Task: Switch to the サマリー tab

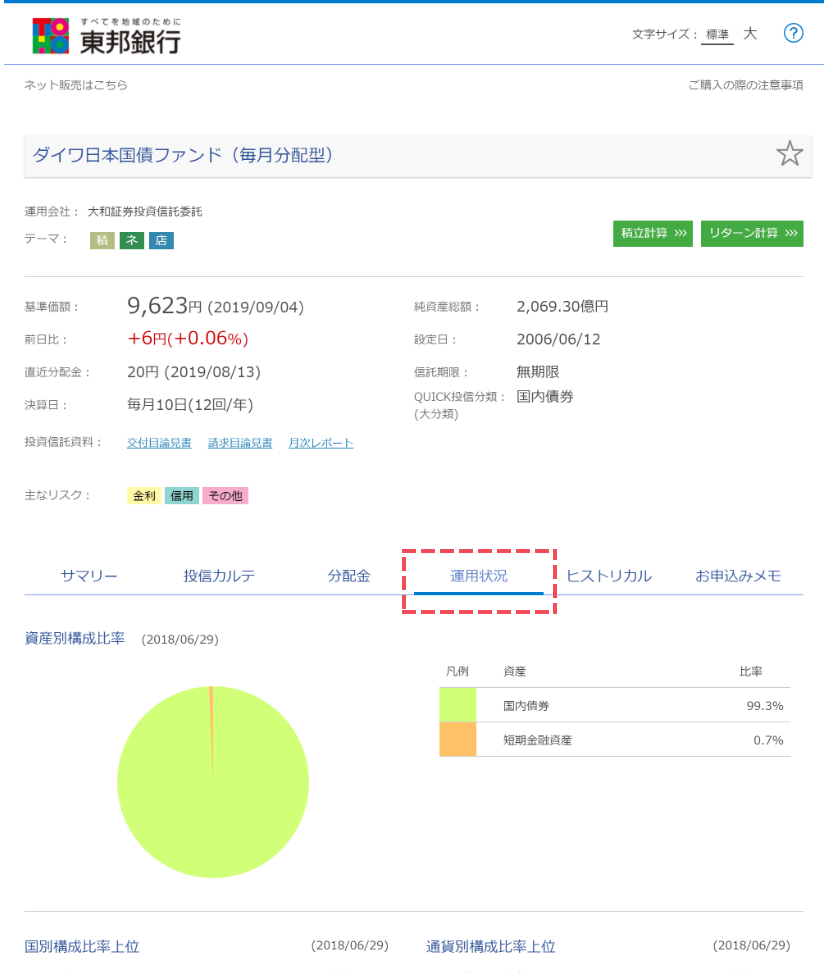Action: click(89, 576)
